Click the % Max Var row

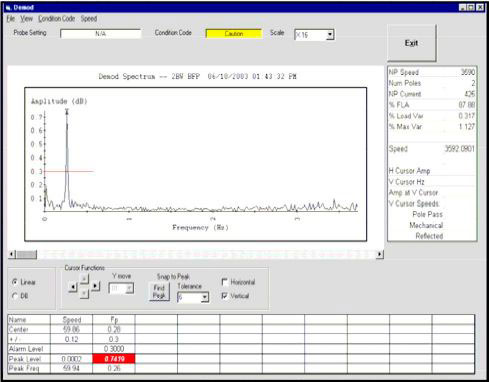coord(432,127)
